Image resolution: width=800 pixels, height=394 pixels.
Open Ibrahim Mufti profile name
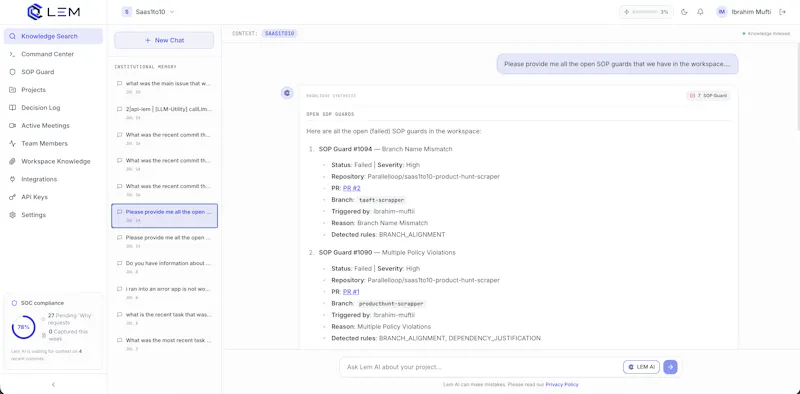(x=751, y=12)
